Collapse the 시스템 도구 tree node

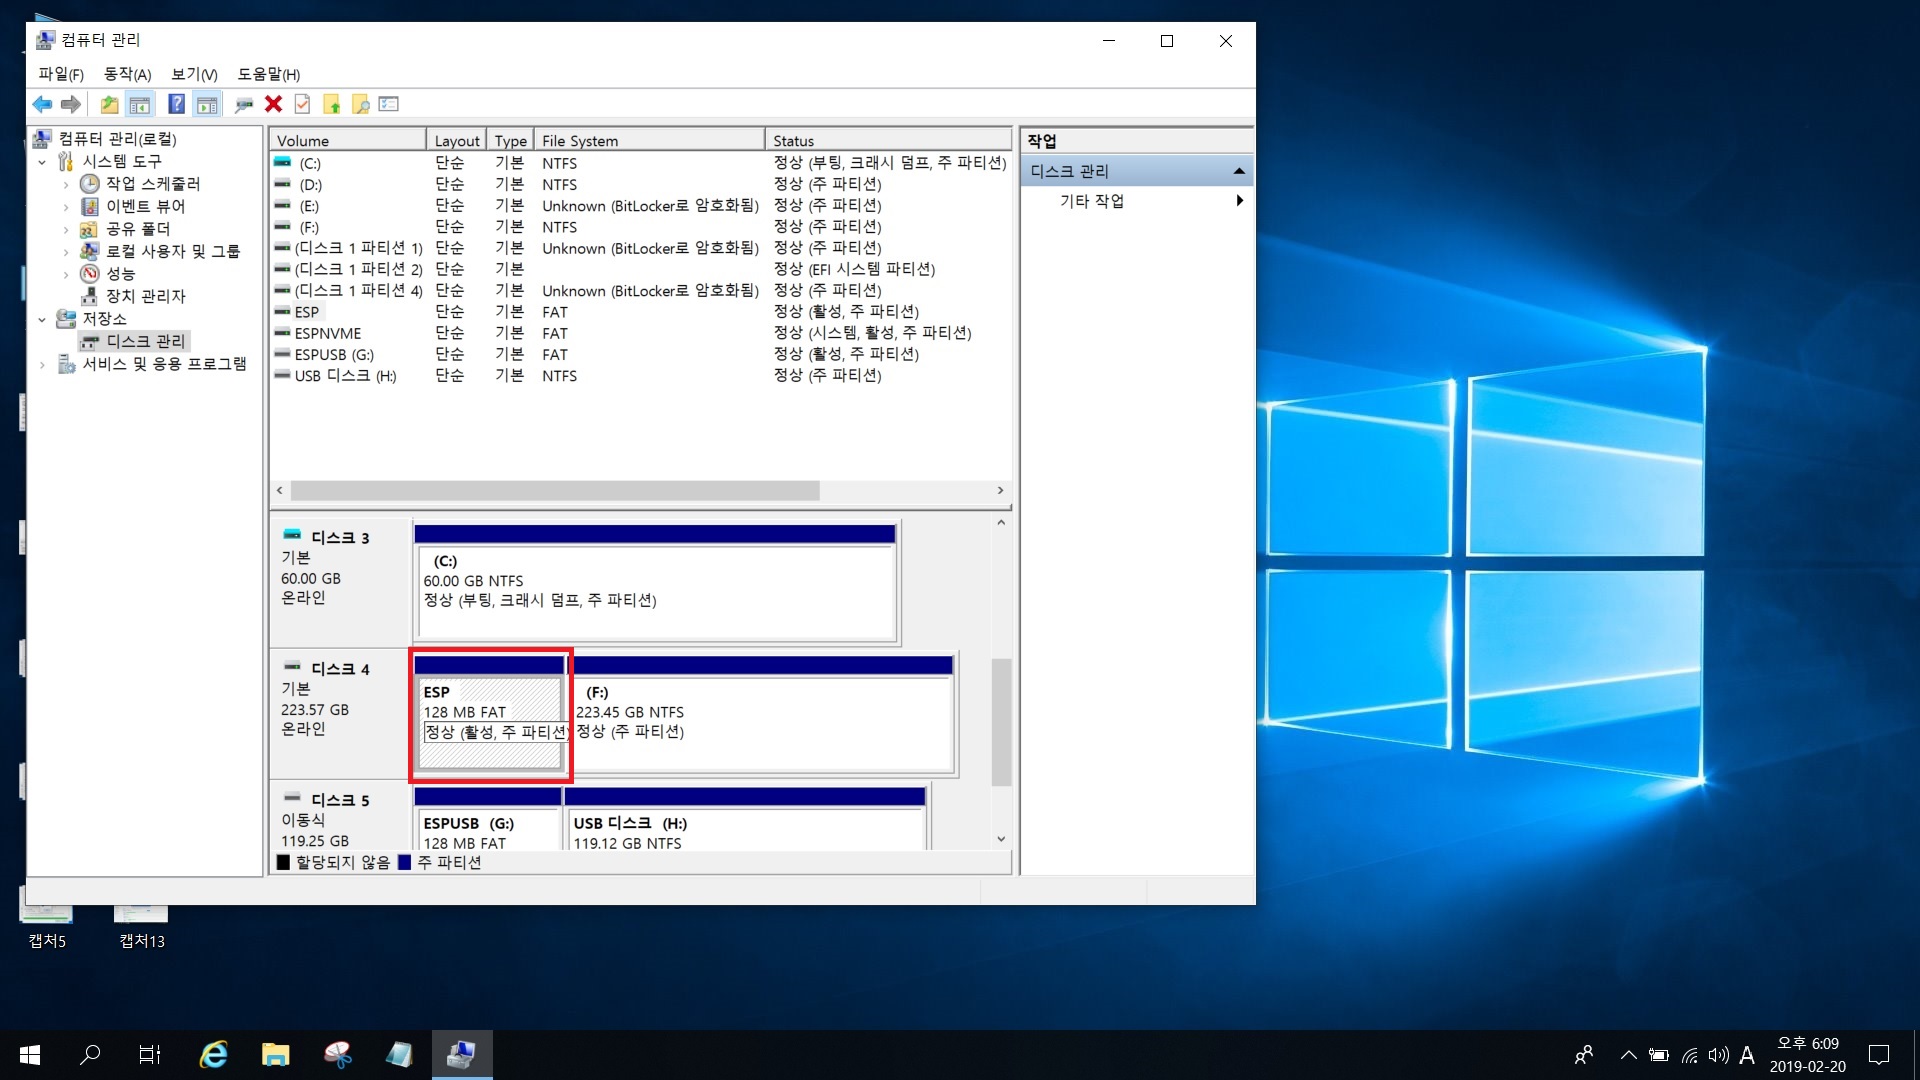(x=42, y=161)
